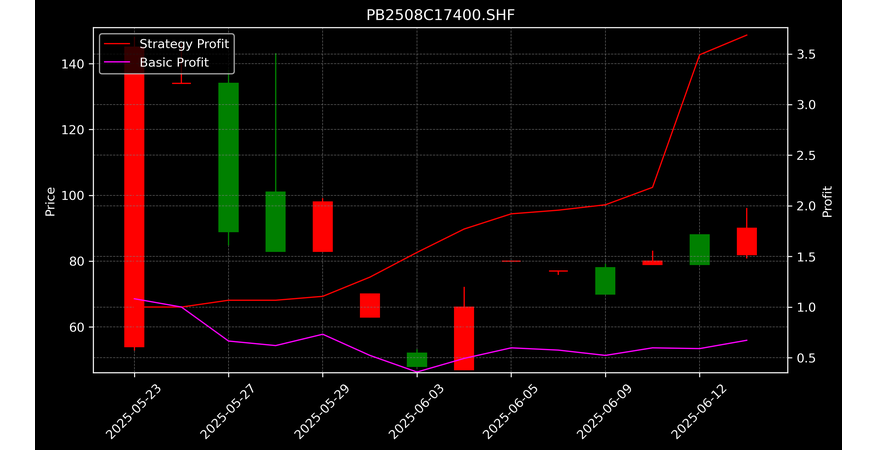Click the tall red candlestick on 2025-05-23

[x=134, y=197]
